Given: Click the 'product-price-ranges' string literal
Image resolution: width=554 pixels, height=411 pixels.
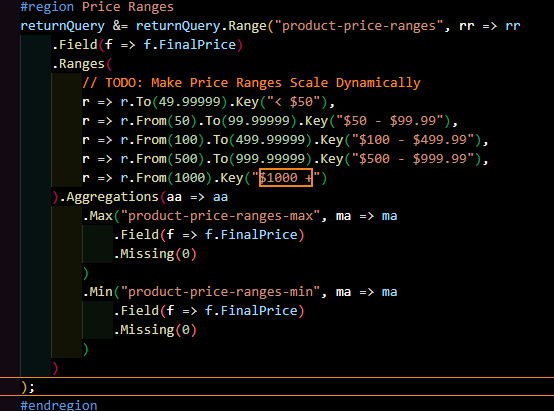Looking at the screenshot, I should coord(359,26).
